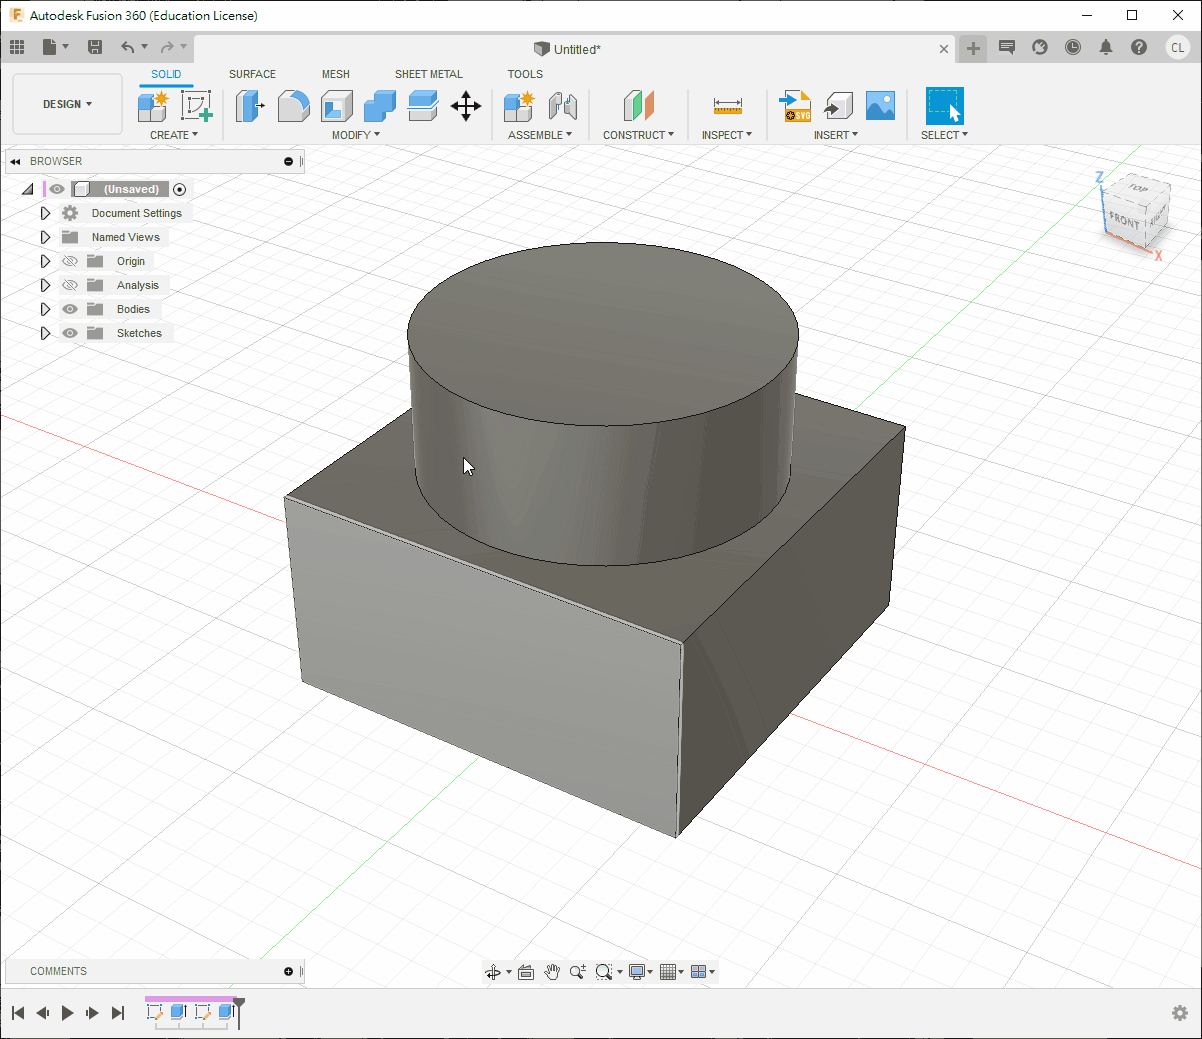Expand the Bodies tree node
Image resolution: width=1202 pixels, height=1039 pixels.
tap(45, 309)
